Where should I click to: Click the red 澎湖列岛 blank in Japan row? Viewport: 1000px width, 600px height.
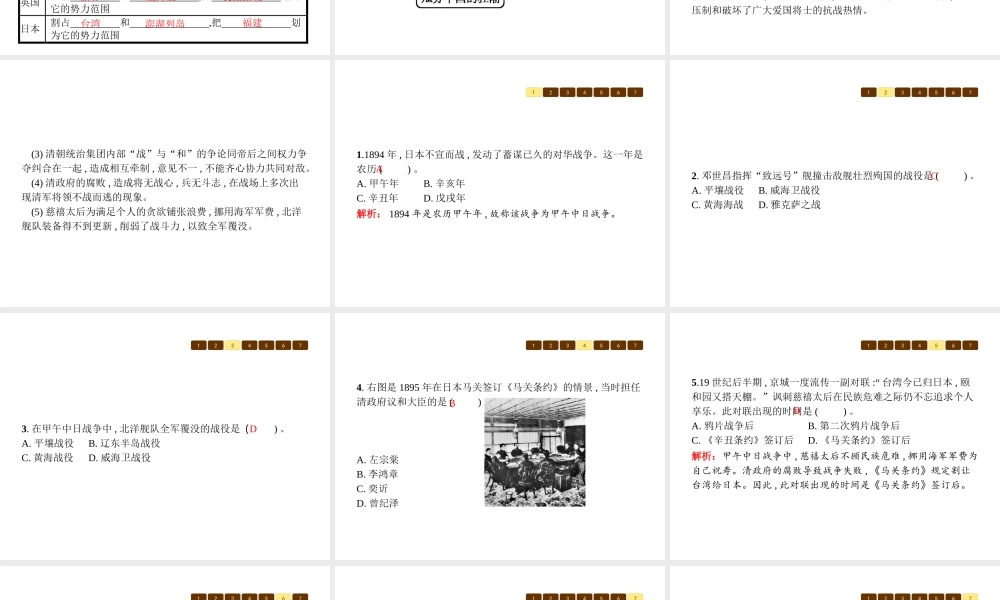(165, 23)
